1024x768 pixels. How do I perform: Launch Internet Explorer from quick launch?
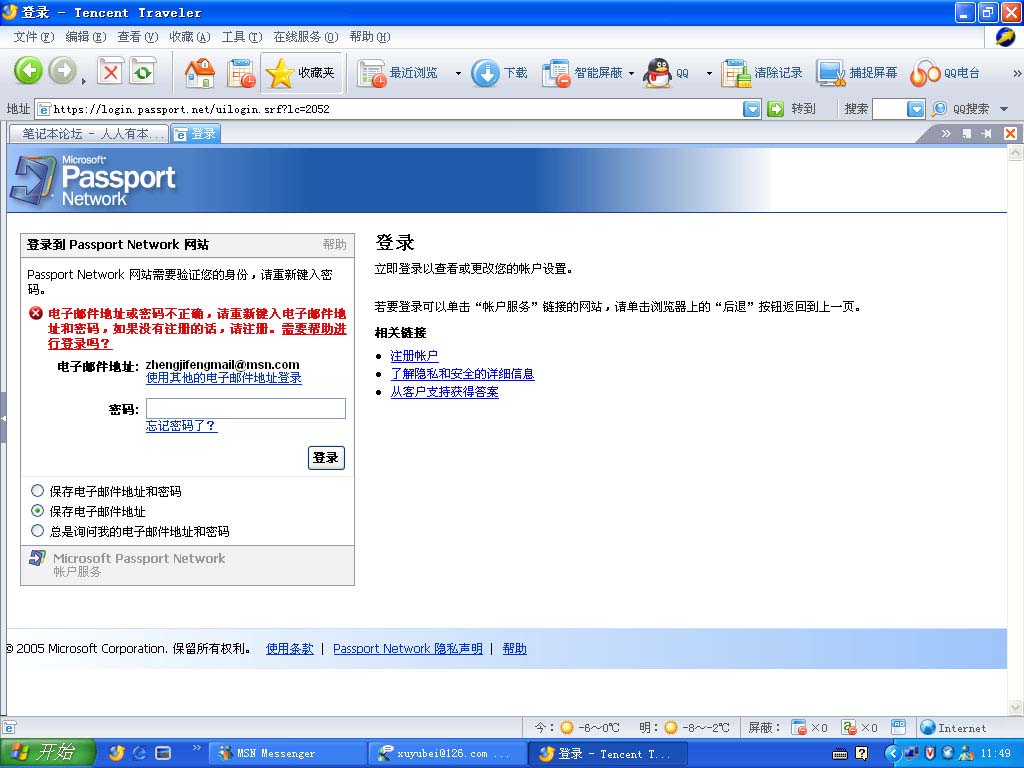point(140,753)
